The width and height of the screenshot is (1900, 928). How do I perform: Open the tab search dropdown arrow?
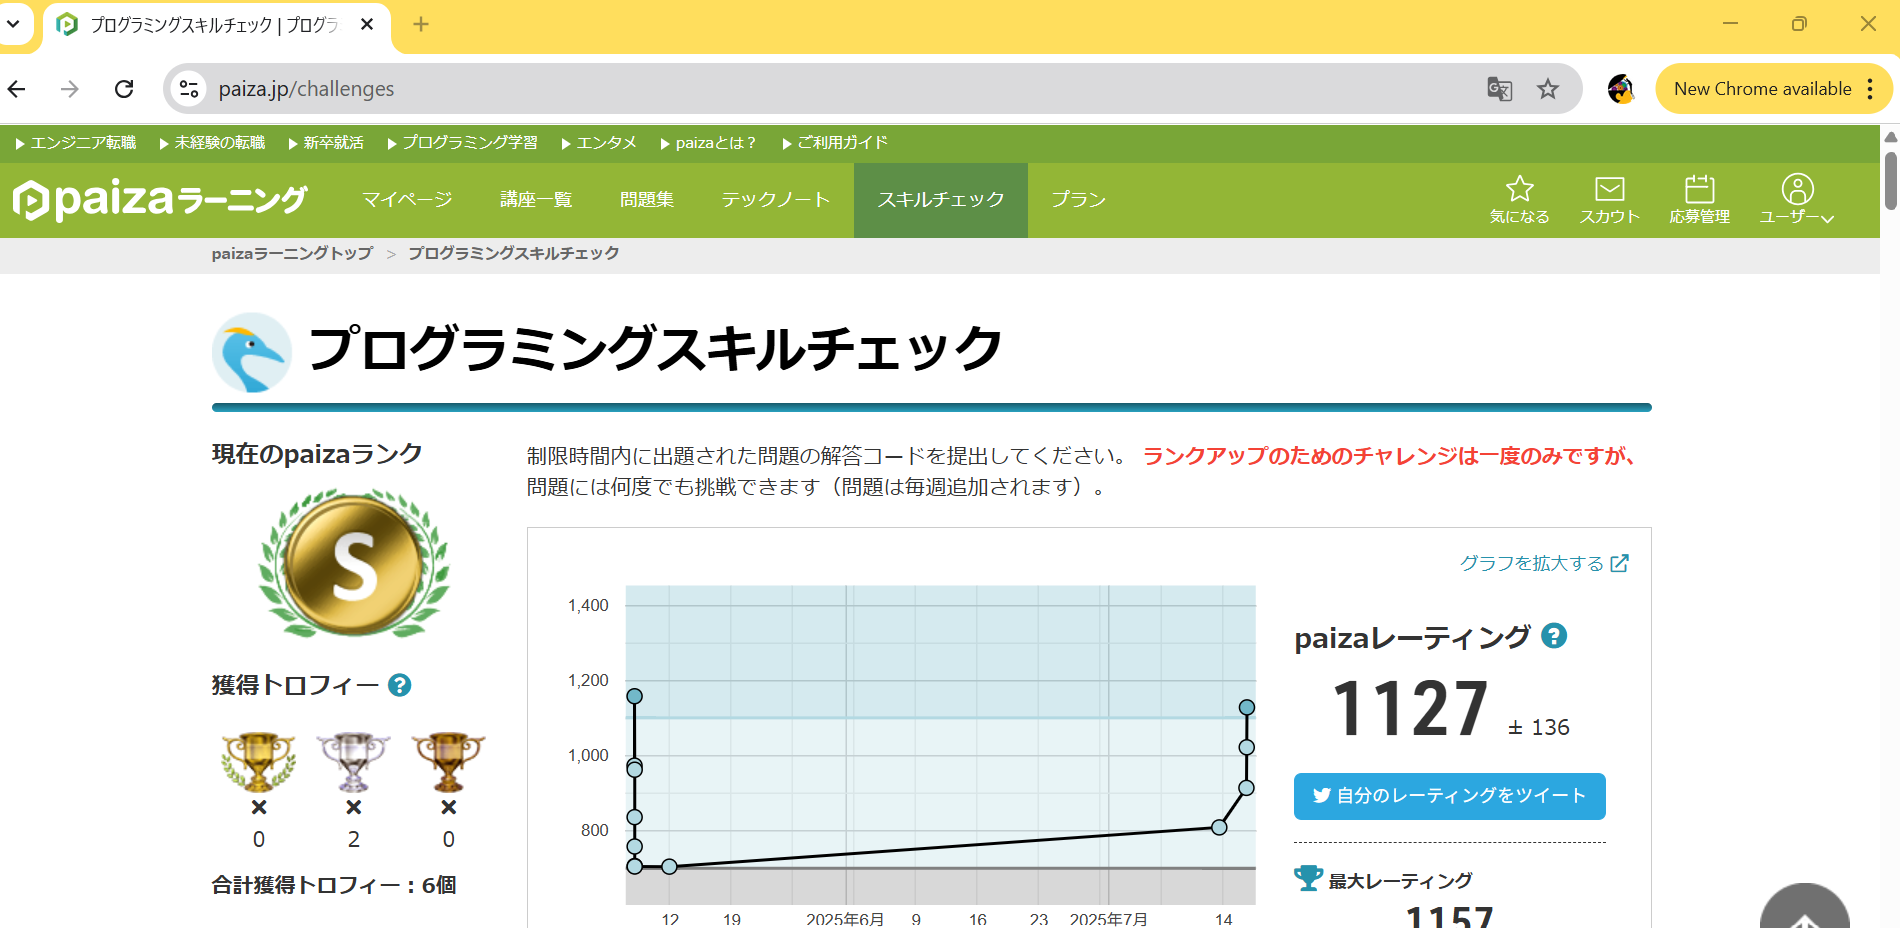(x=13, y=24)
